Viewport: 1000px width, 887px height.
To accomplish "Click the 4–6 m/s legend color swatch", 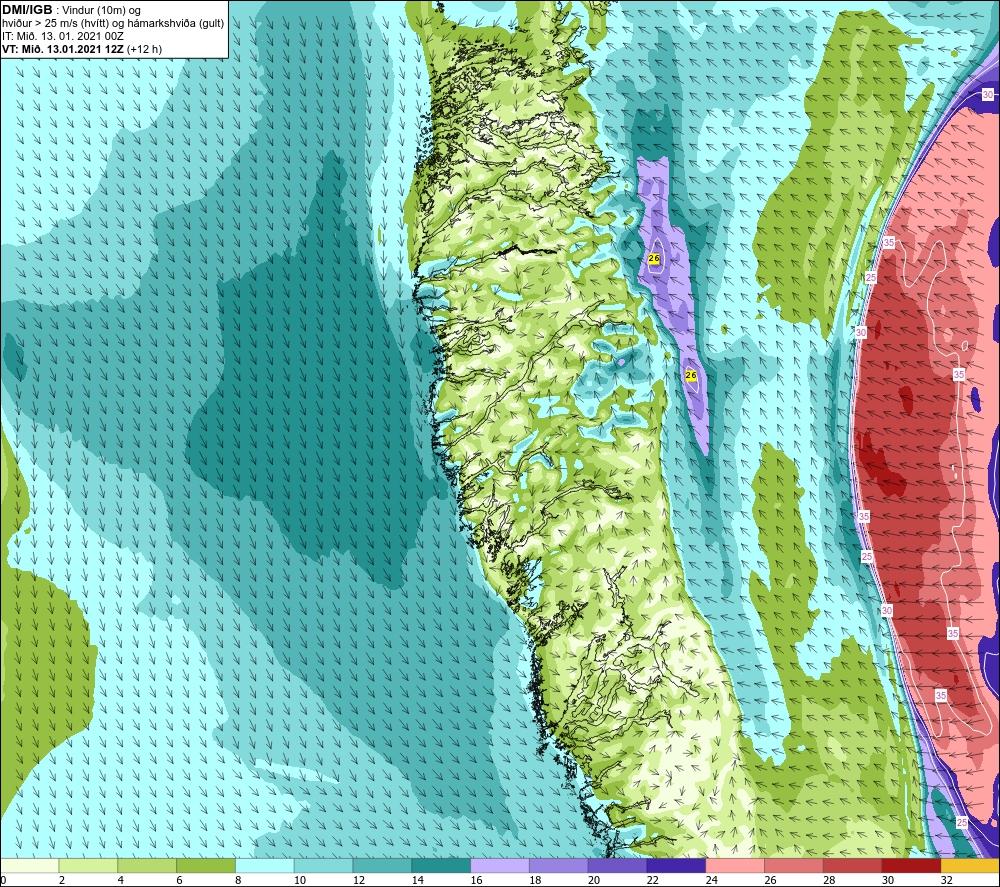I will coord(147,866).
